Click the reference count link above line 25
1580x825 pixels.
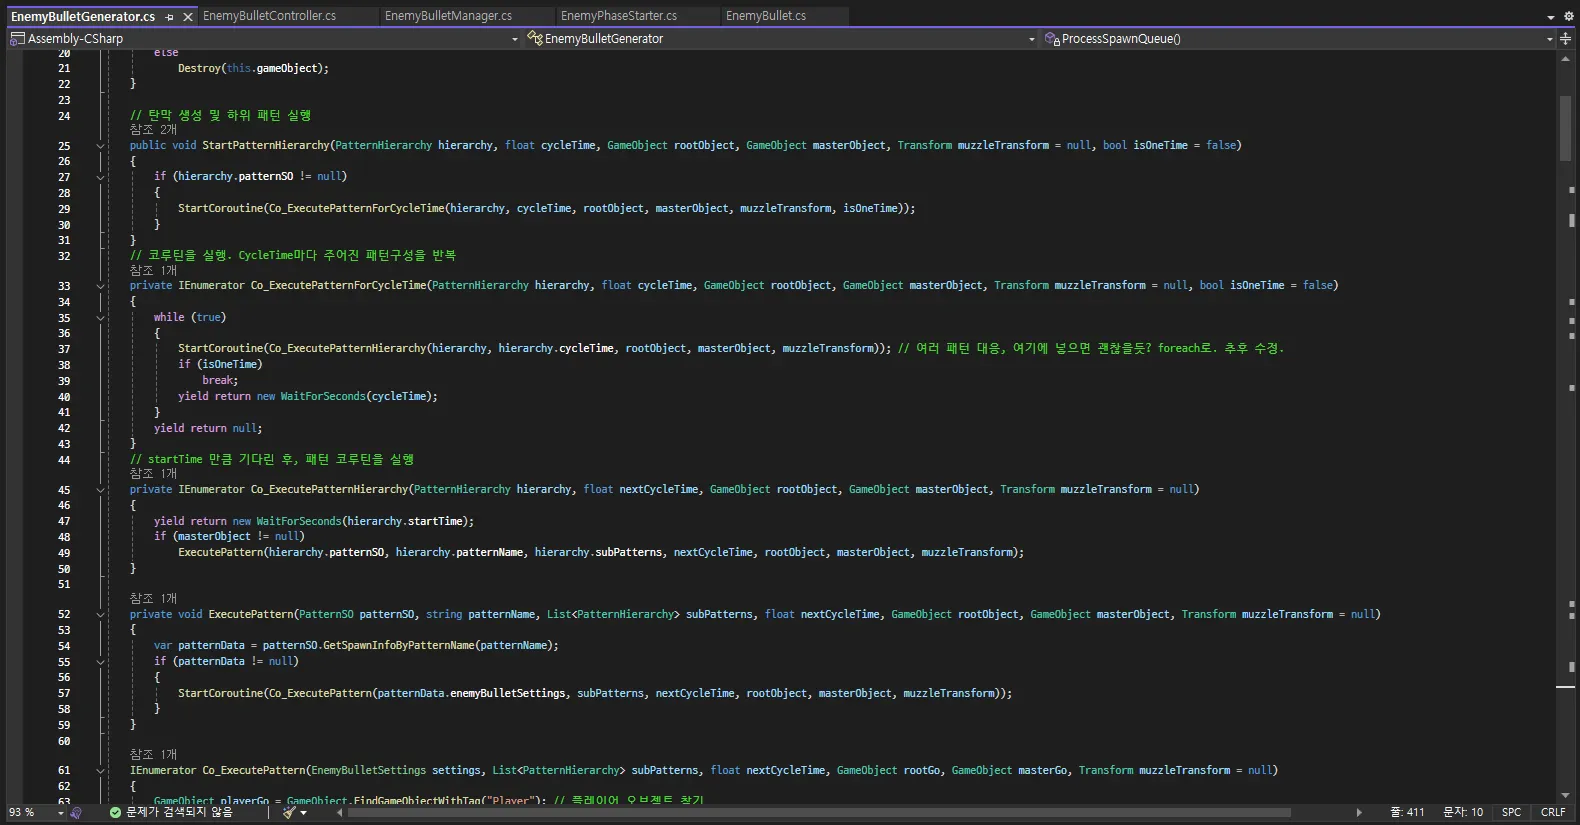[x=153, y=130]
